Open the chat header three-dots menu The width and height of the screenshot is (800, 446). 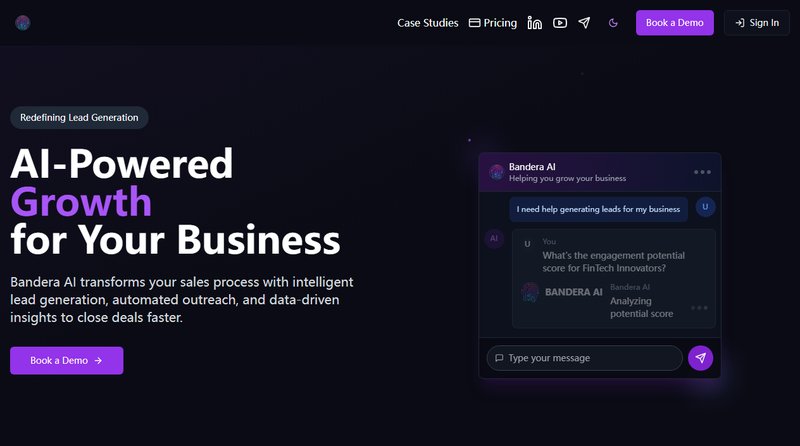(702, 172)
